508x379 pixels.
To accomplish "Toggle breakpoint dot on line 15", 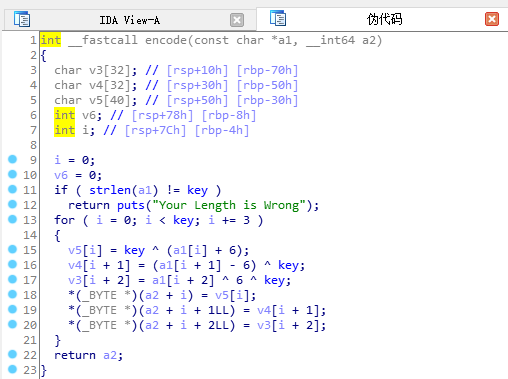I will click(12, 249).
